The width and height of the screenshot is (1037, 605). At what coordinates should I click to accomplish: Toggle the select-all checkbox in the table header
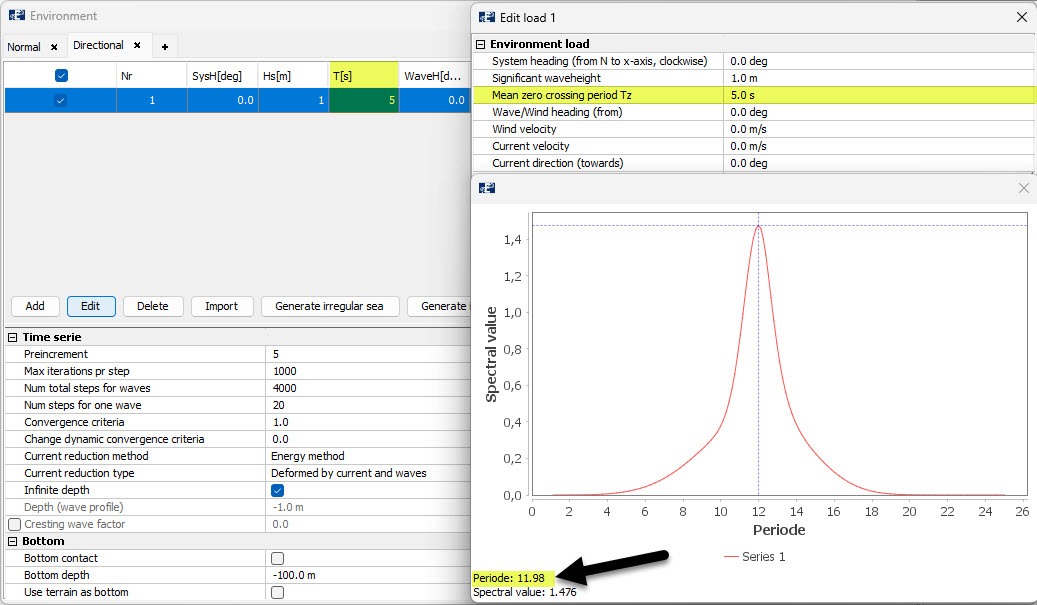pyautogui.click(x=62, y=75)
